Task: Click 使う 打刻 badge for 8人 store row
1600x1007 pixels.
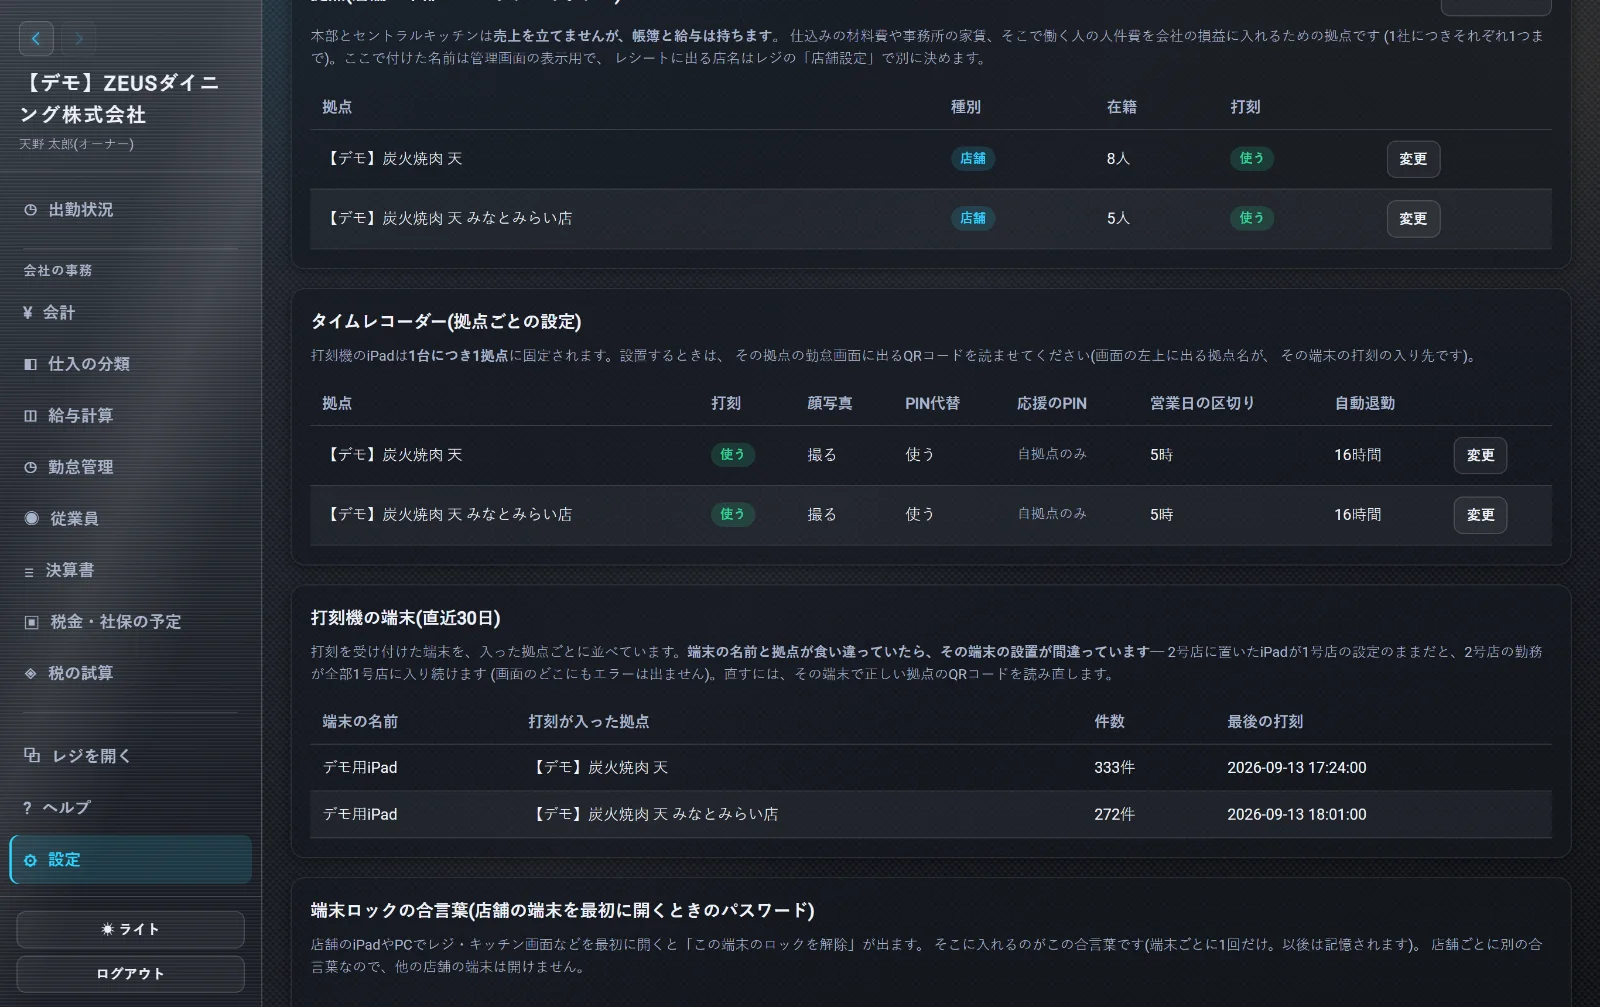Action: (x=1252, y=158)
